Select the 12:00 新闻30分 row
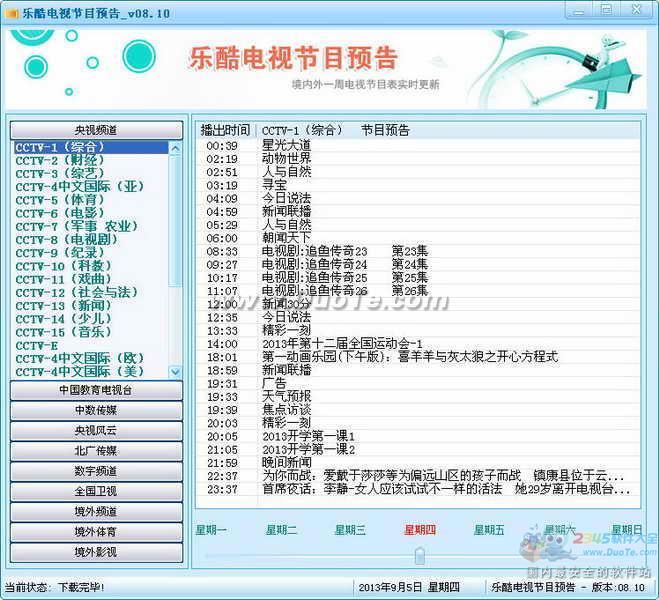Viewport: 659px width, 600px height. tap(418, 304)
